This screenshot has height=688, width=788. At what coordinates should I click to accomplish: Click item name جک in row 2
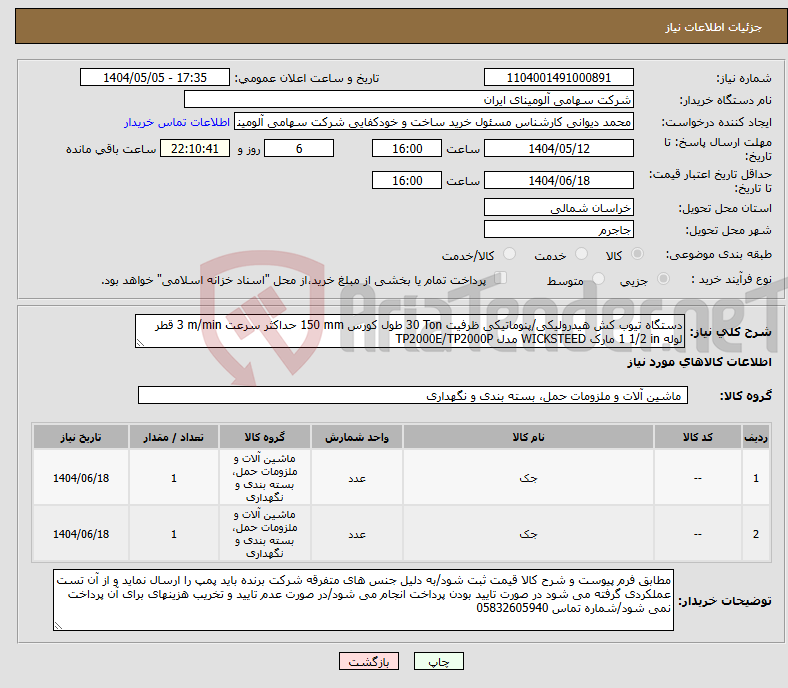[x=528, y=534]
